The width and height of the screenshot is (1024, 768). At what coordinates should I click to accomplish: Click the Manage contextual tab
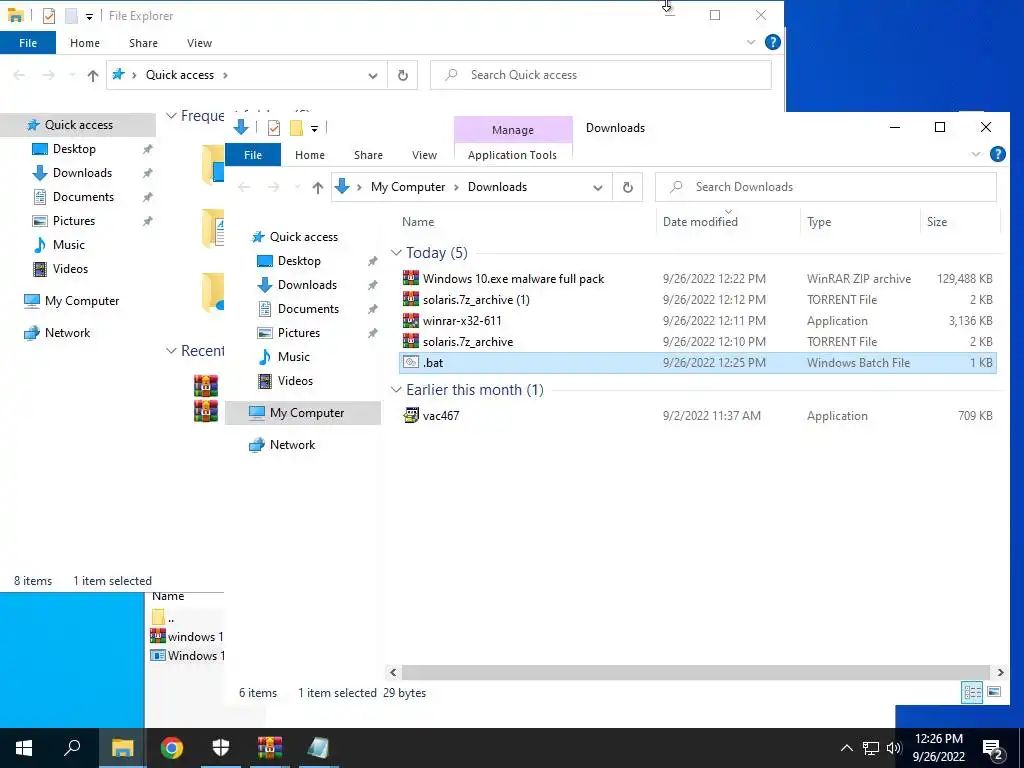(x=513, y=130)
